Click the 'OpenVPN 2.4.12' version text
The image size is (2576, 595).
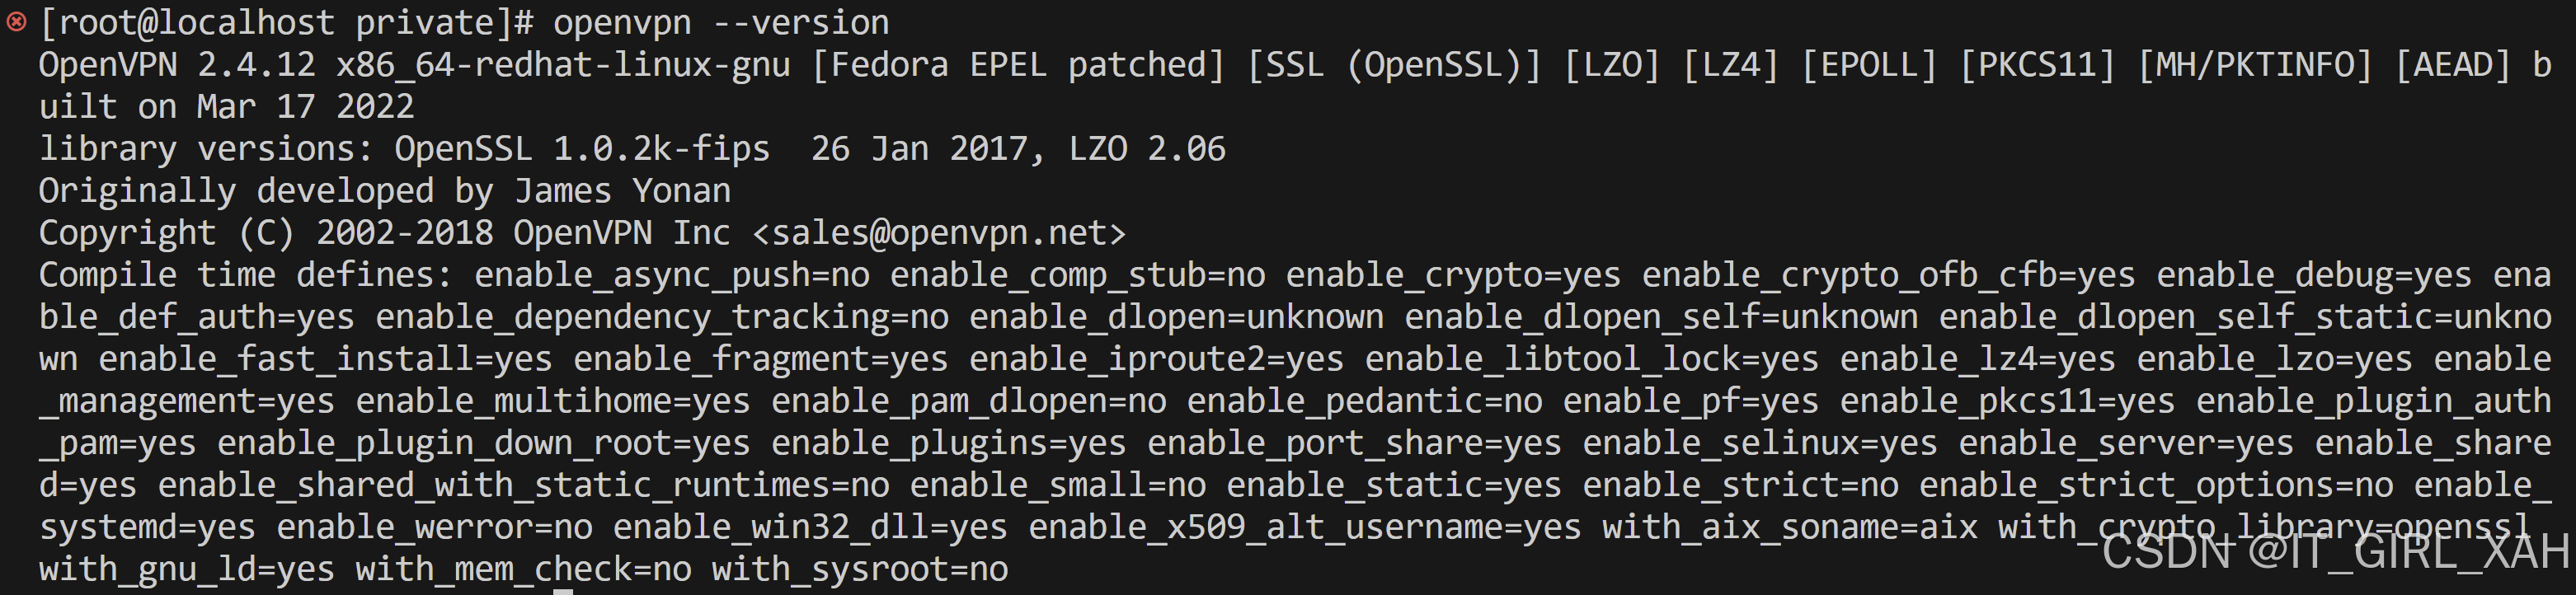pos(177,65)
